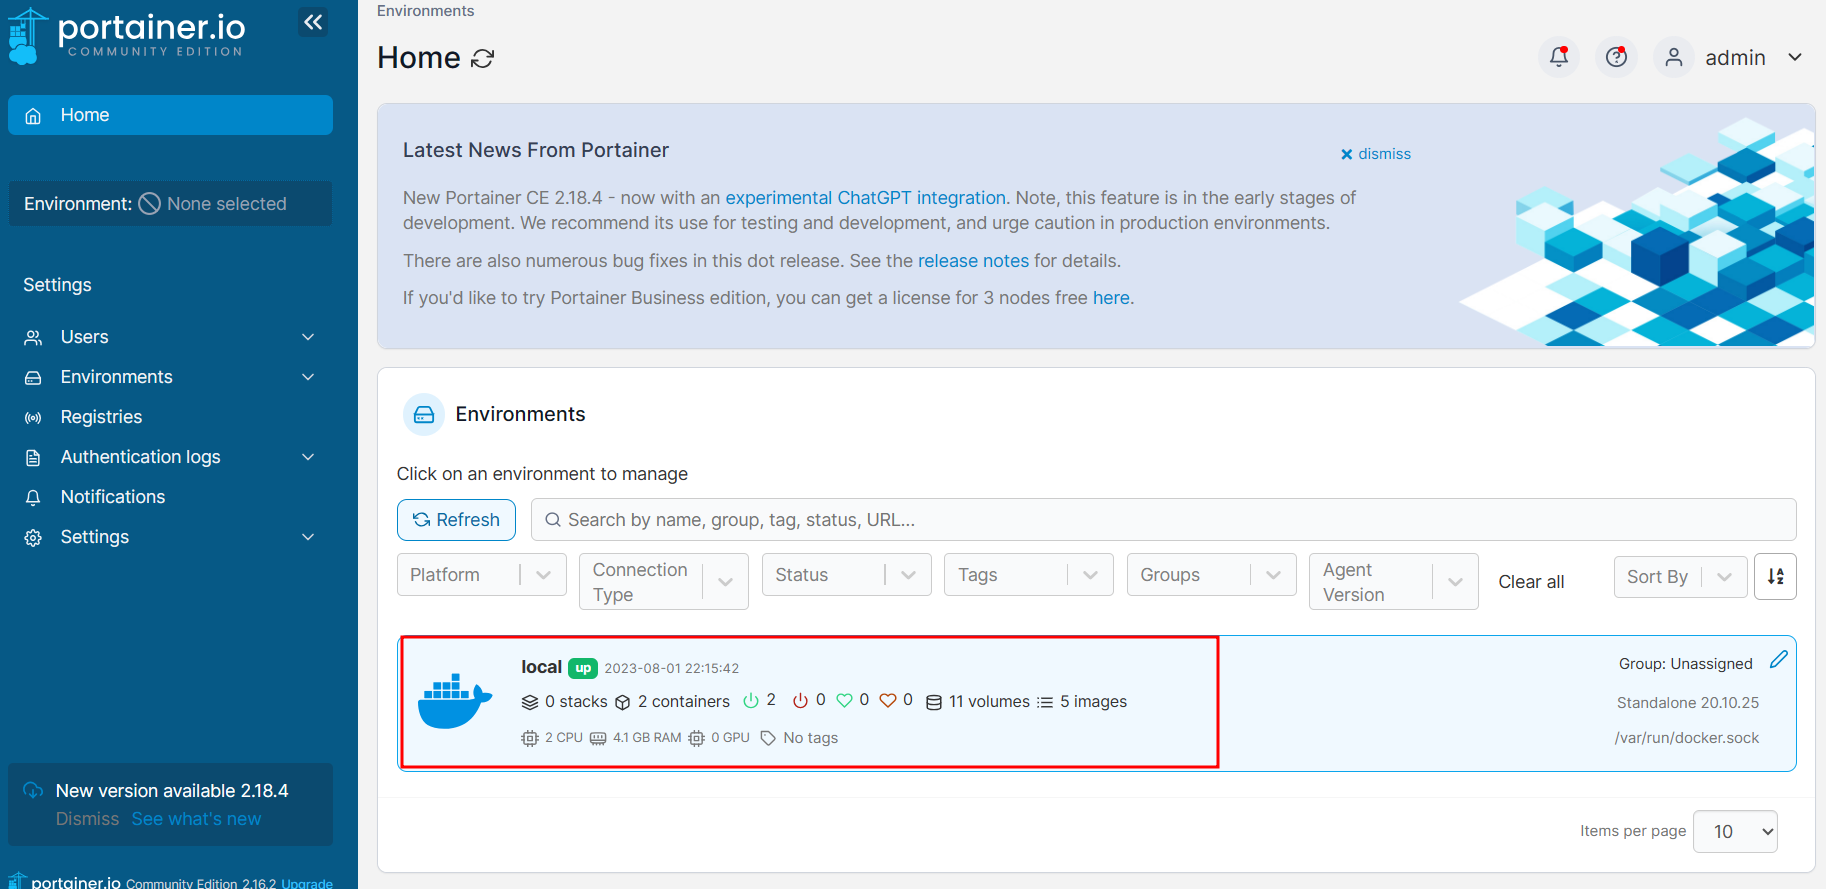
Task: Click the Environments breadcrumb
Action: [425, 11]
